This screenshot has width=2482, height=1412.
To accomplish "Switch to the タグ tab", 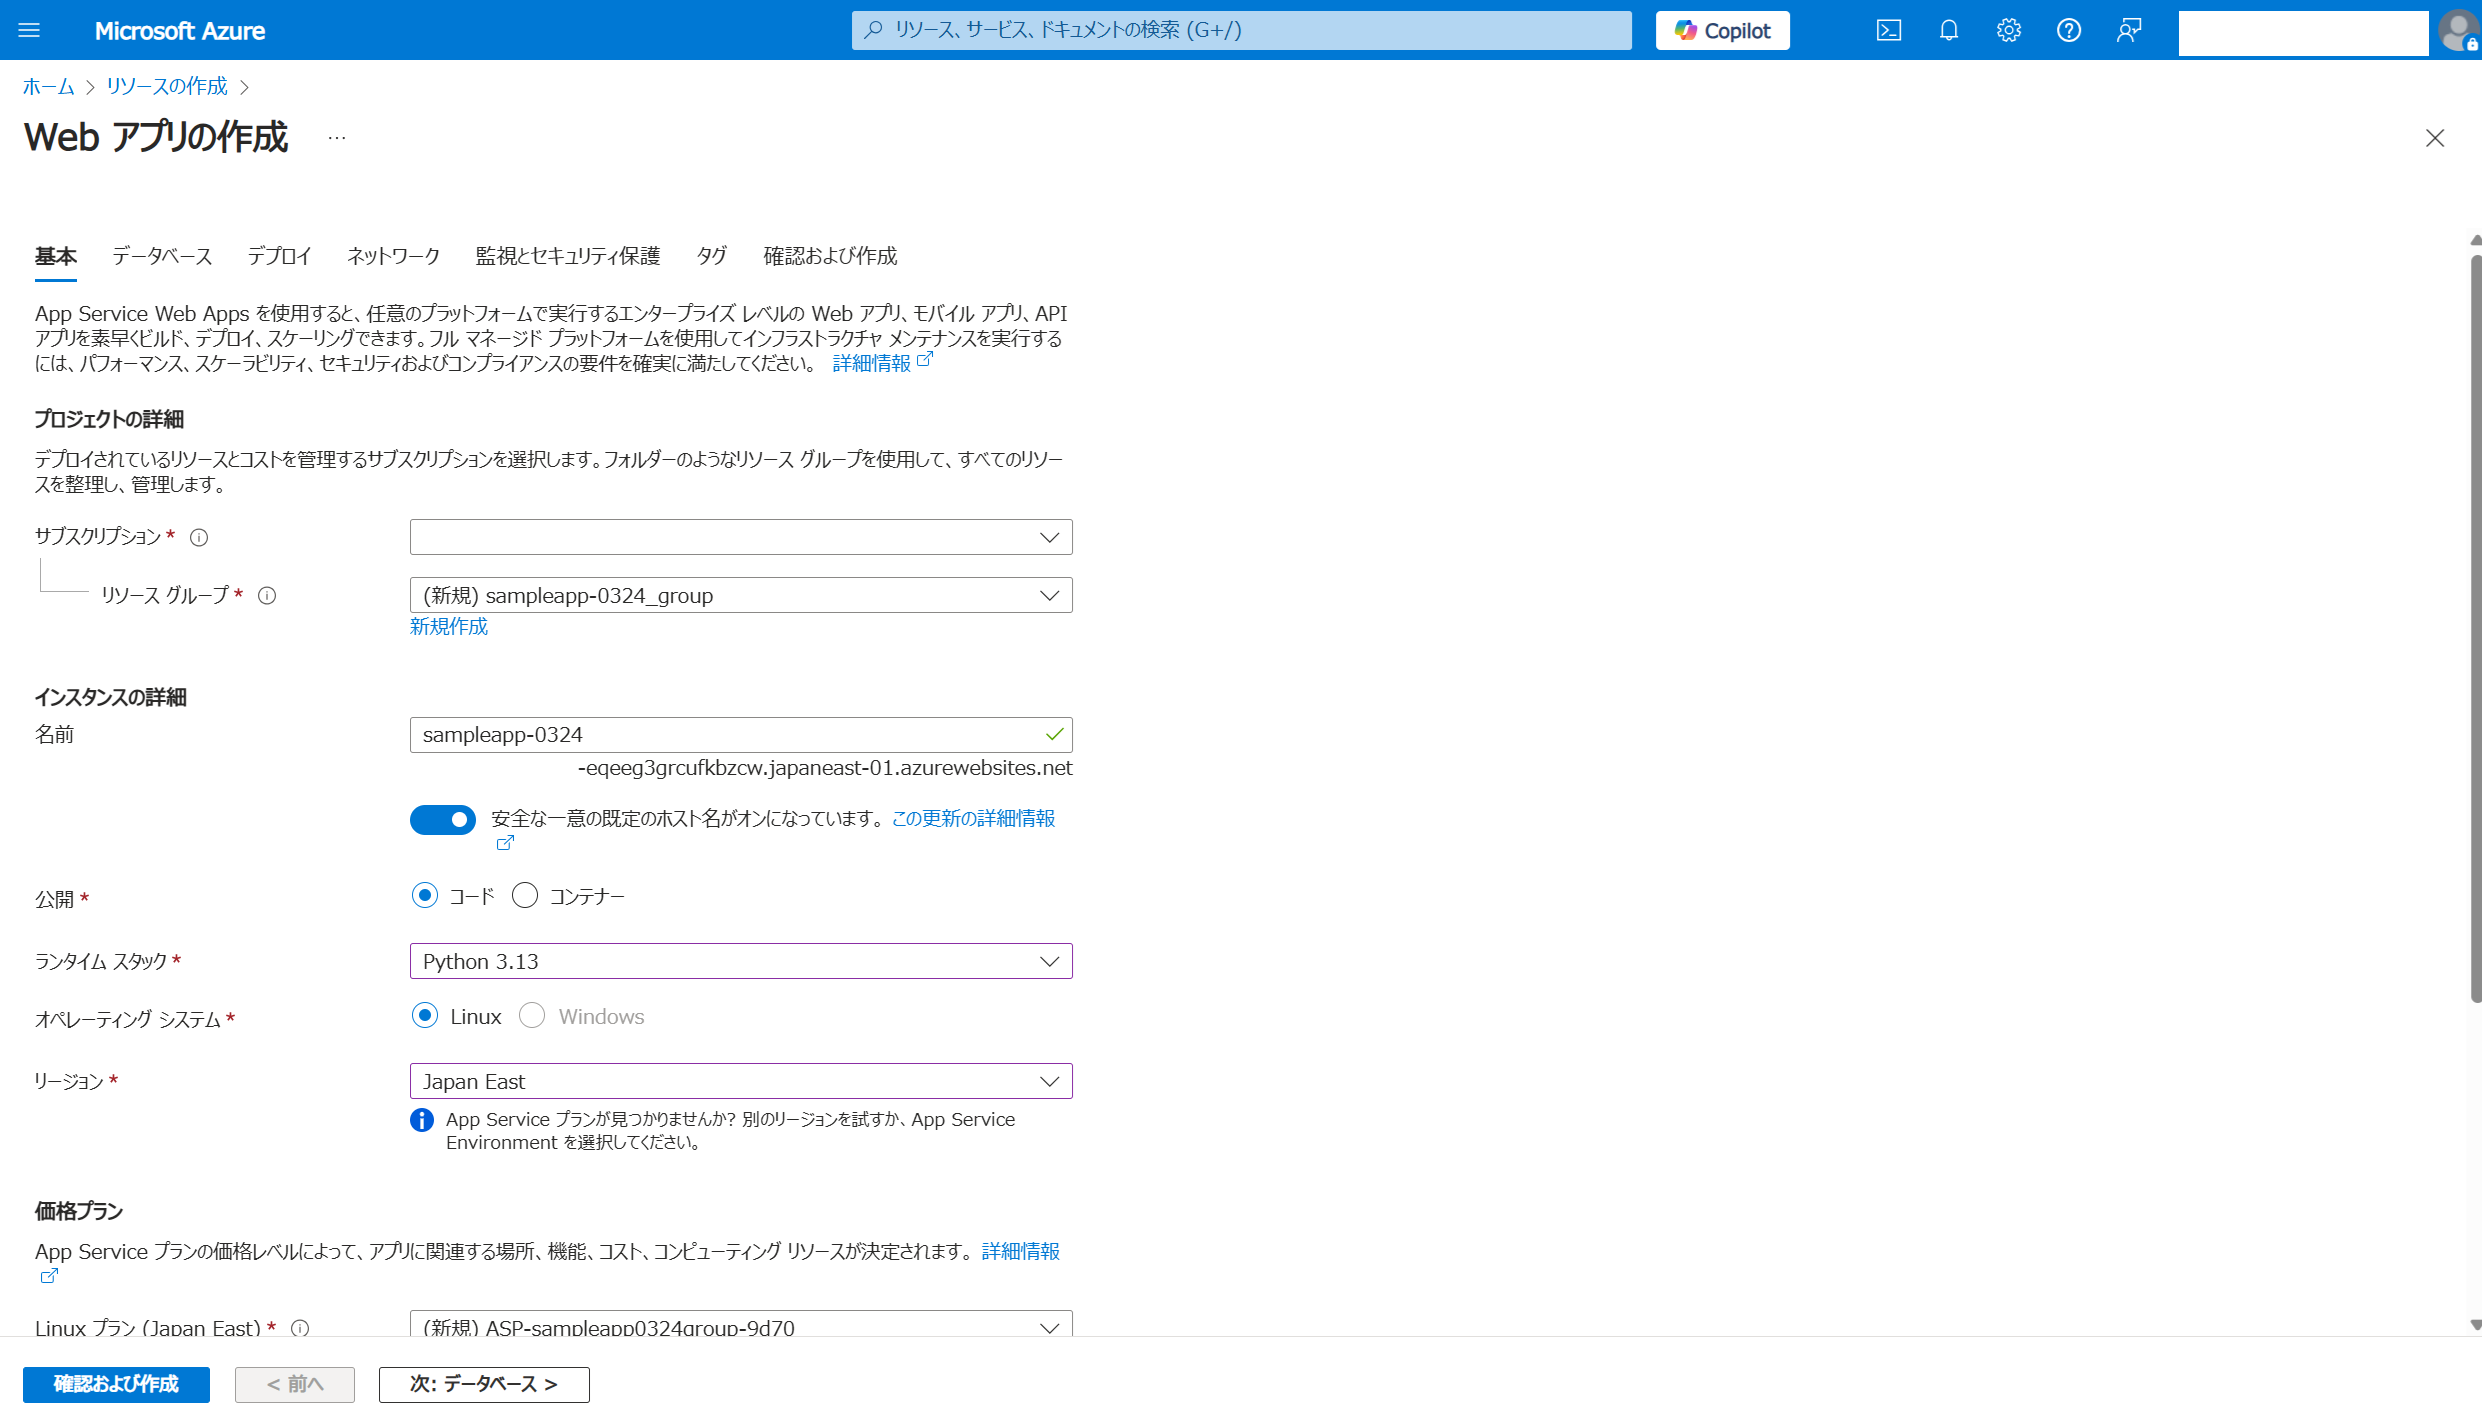I will coord(711,256).
